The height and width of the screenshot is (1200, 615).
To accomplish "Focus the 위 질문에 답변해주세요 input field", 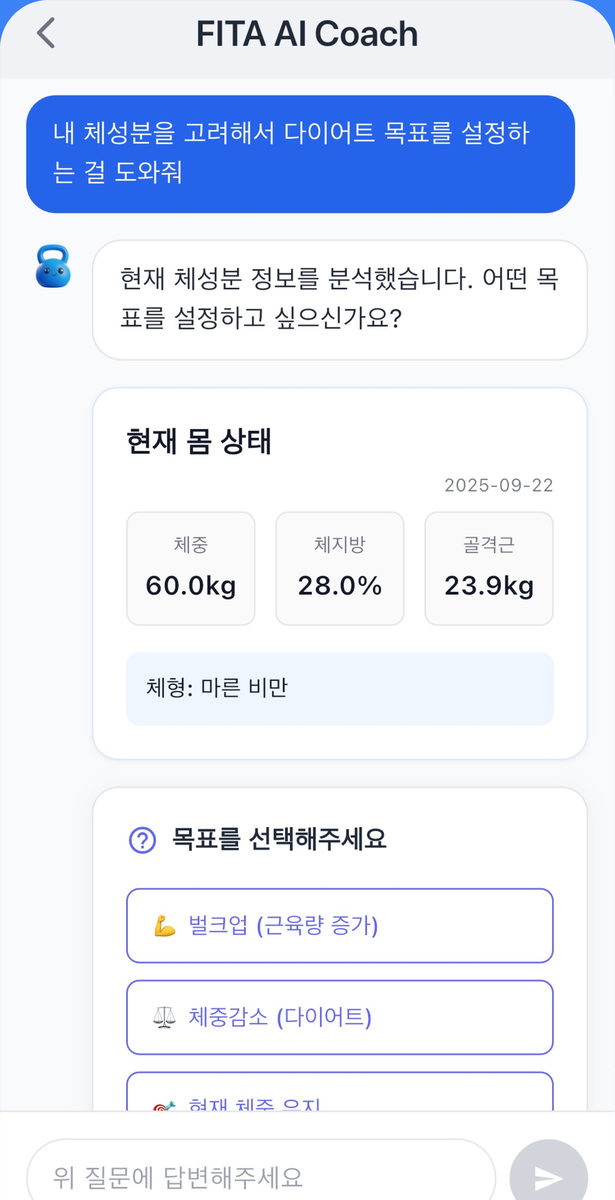I will click(261, 1176).
